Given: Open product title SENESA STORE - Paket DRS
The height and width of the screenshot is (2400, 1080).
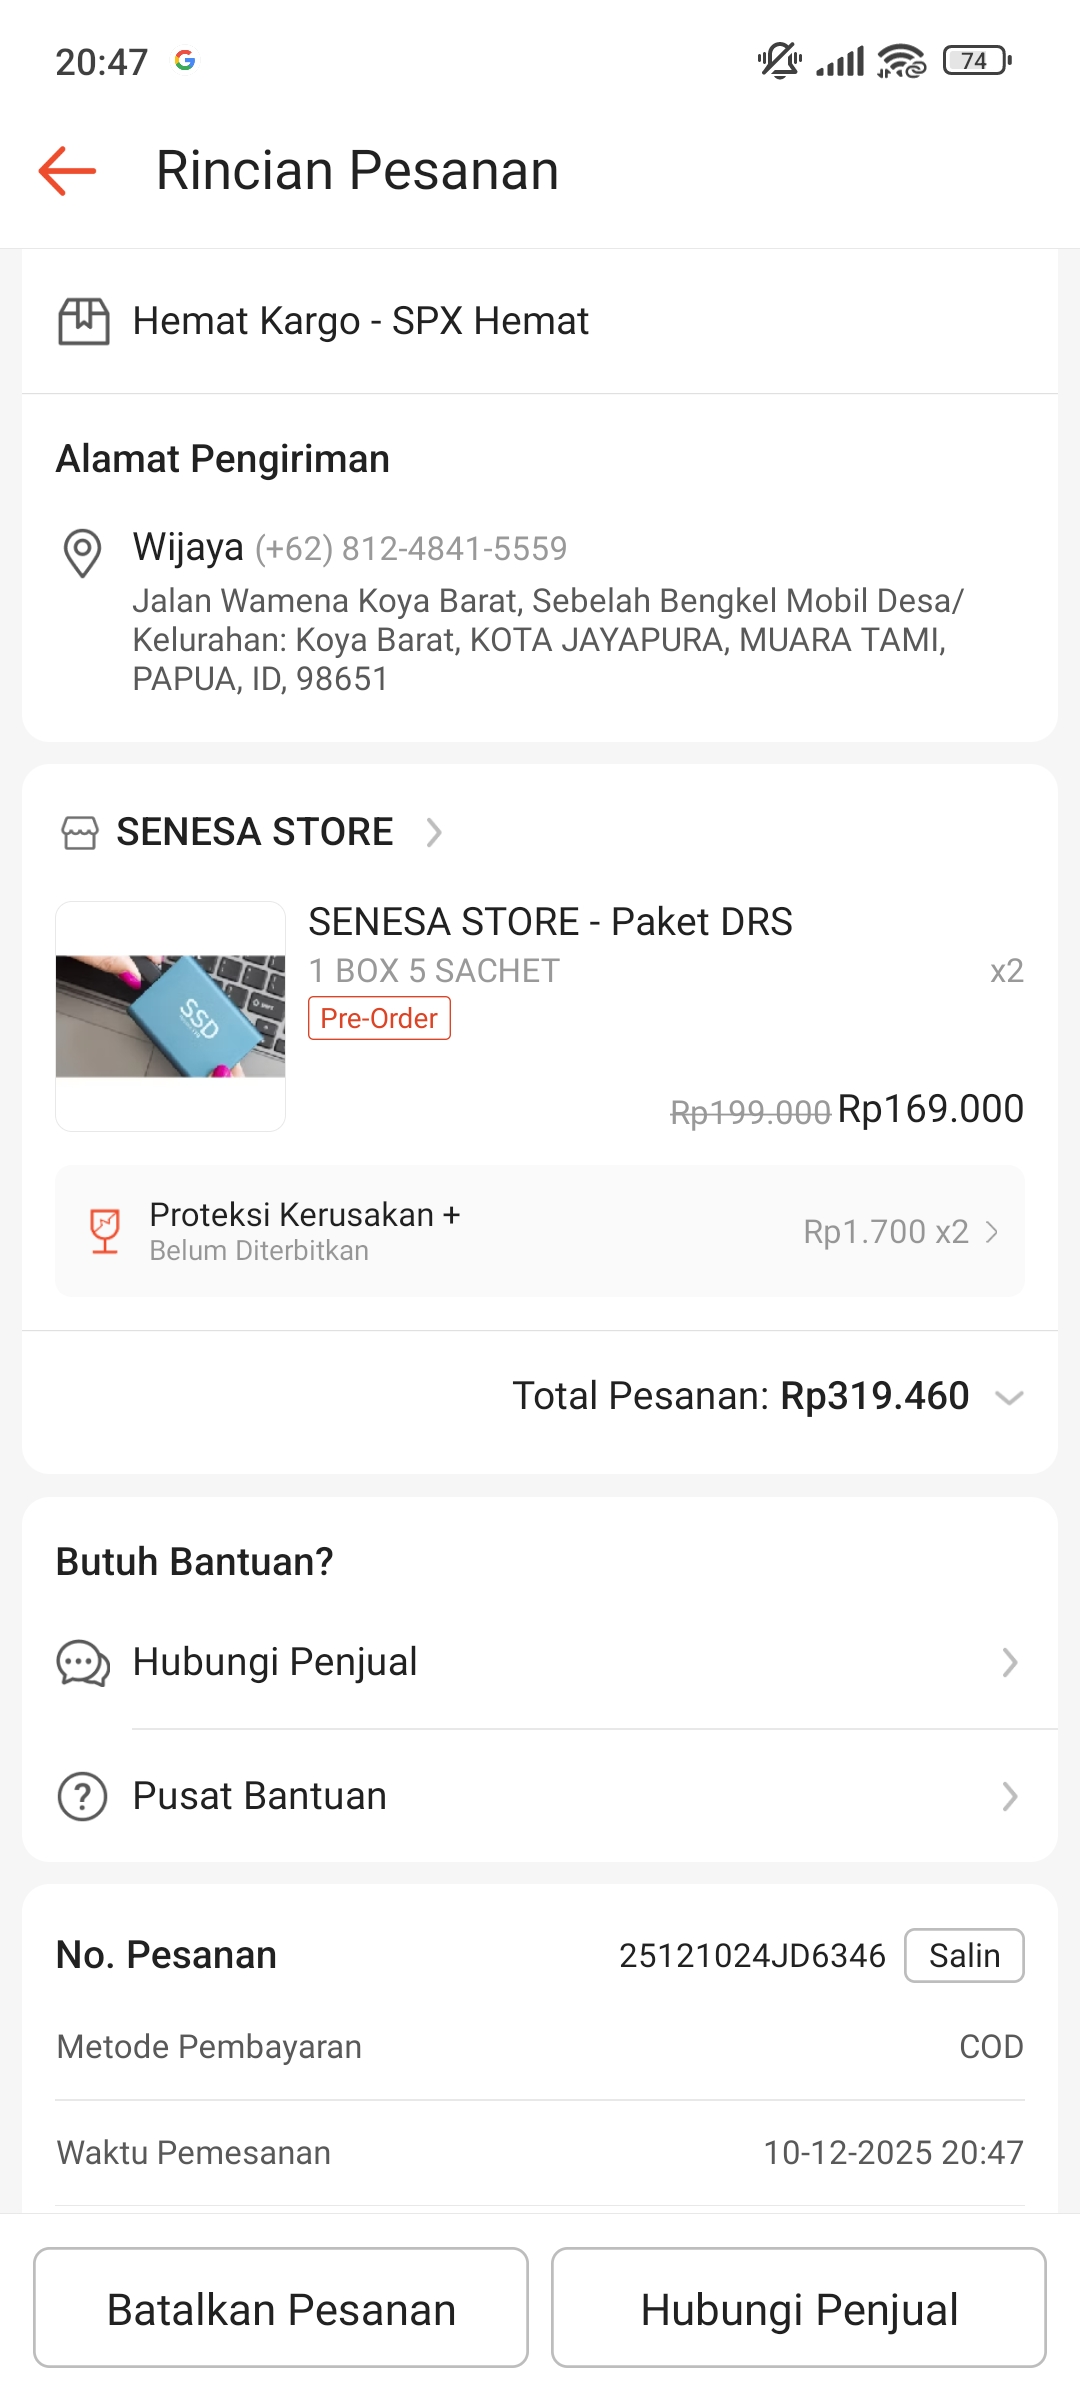Looking at the screenshot, I should pyautogui.click(x=550, y=922).
